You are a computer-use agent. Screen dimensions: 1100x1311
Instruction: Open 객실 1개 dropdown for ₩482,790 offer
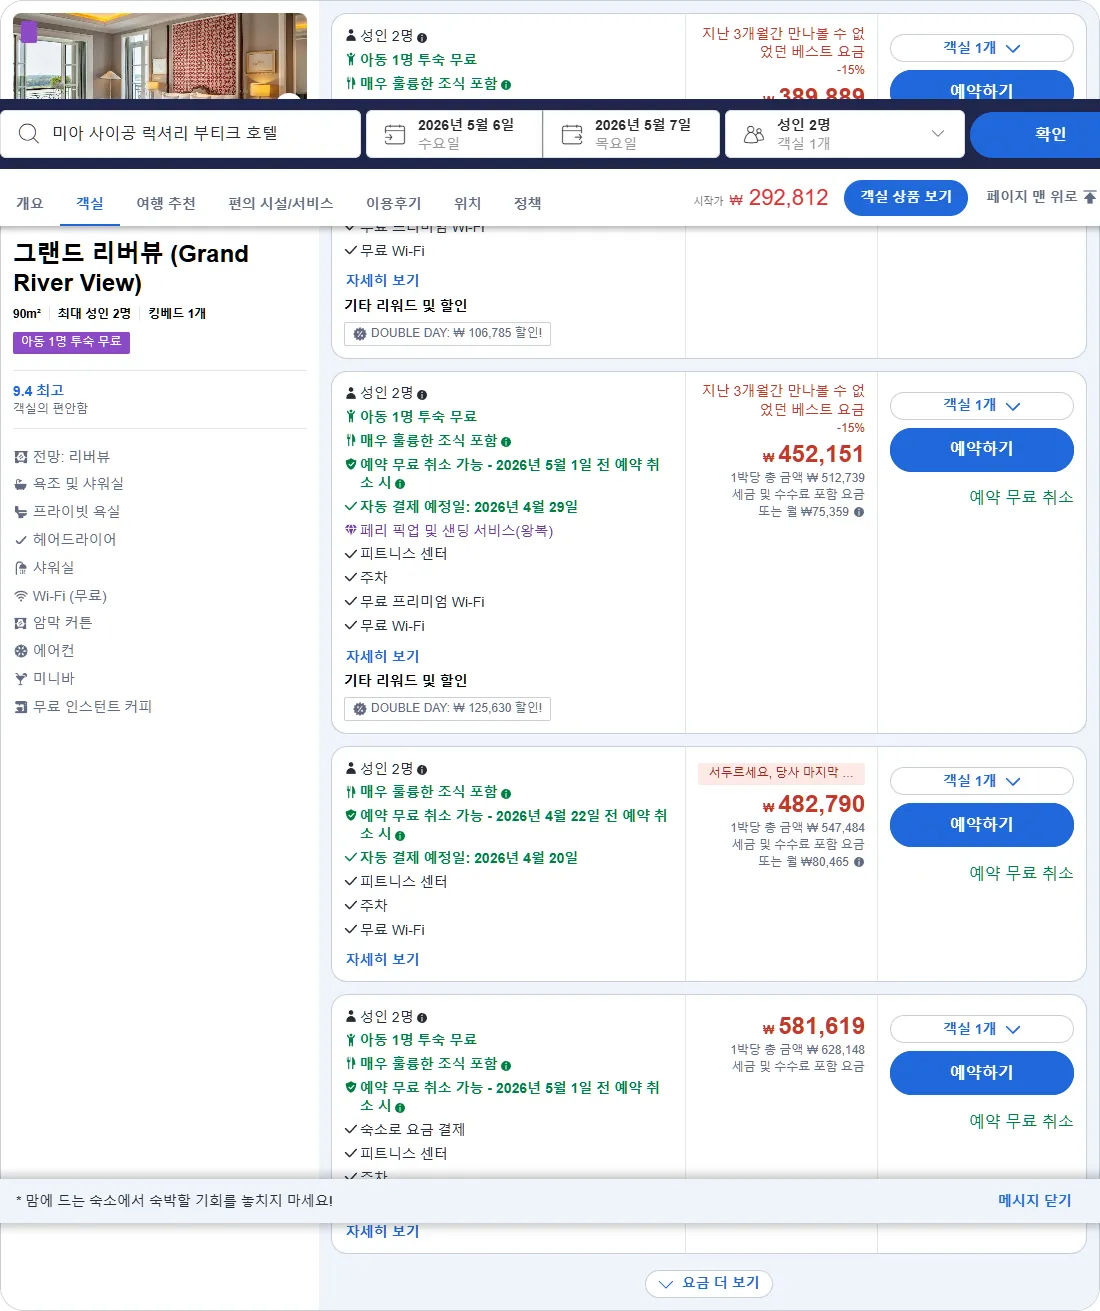tap(981, 781)
